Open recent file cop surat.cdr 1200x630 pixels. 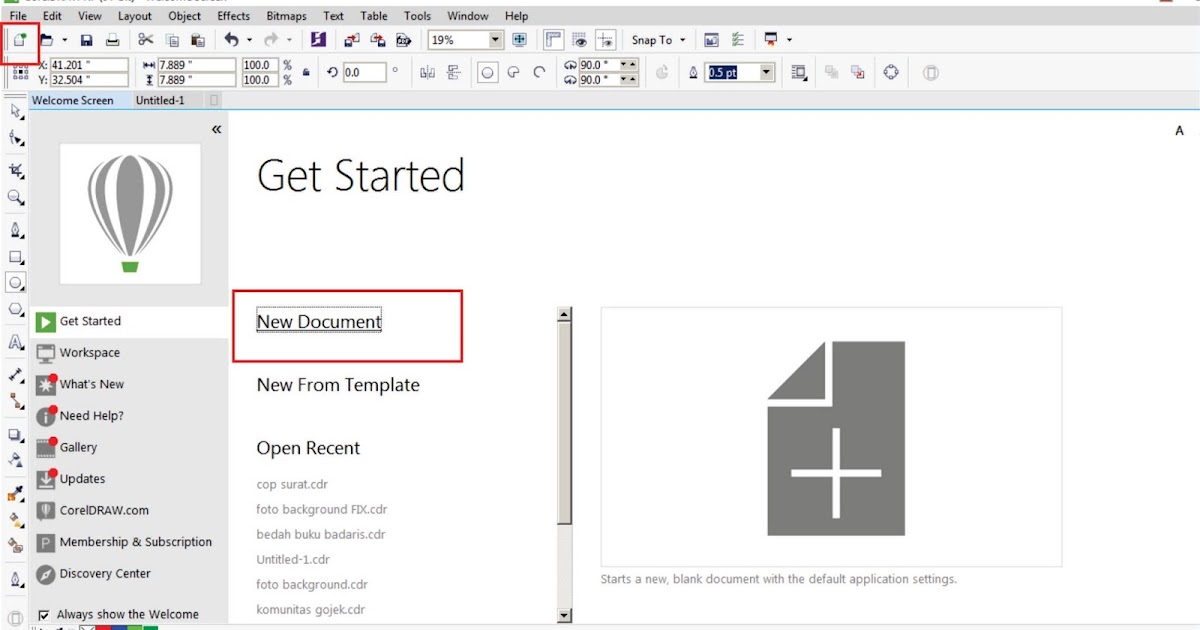[292, 484]
